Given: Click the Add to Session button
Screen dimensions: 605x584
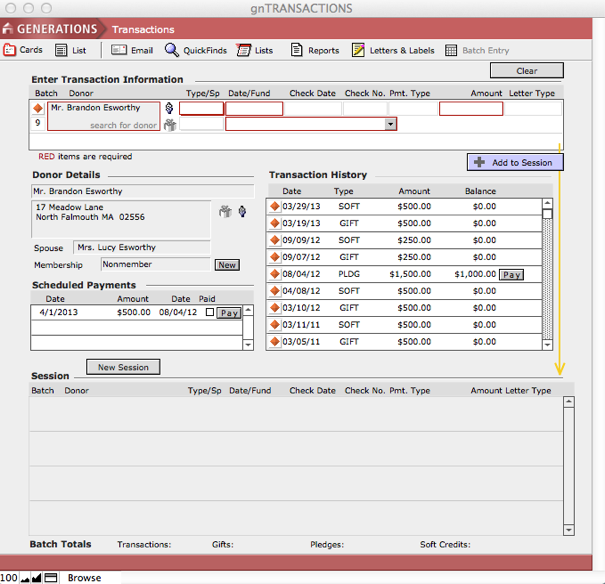Looking at the screenshot, I should click(x=515, y=162).
